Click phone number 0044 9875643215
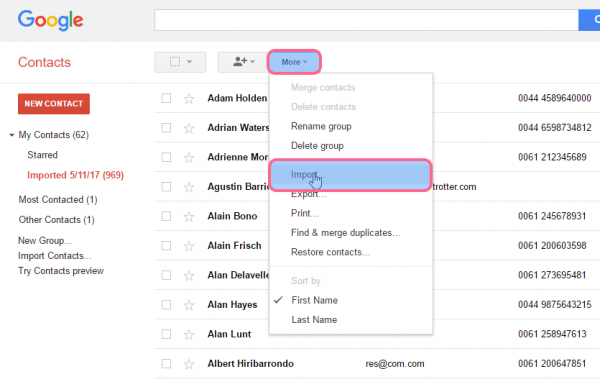Image resolution: width=600 pixels, height=387 pixels. (554, 305)
